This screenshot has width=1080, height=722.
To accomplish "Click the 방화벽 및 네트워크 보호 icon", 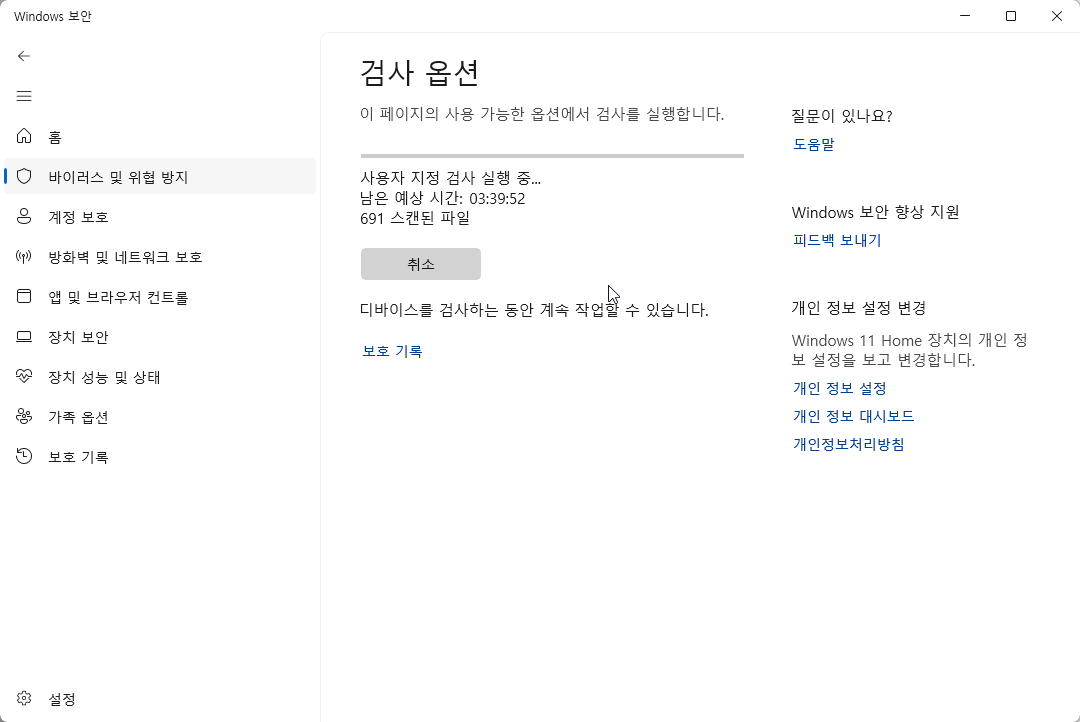I will click(24, 256).
